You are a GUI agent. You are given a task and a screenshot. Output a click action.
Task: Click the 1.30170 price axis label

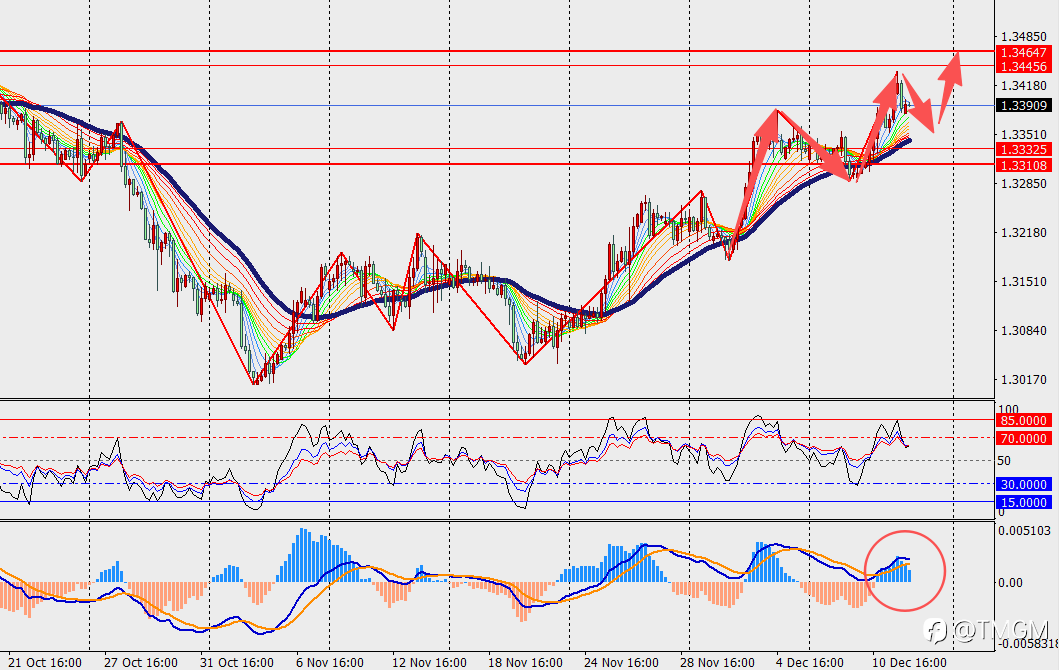click(x=1024, y=380)
